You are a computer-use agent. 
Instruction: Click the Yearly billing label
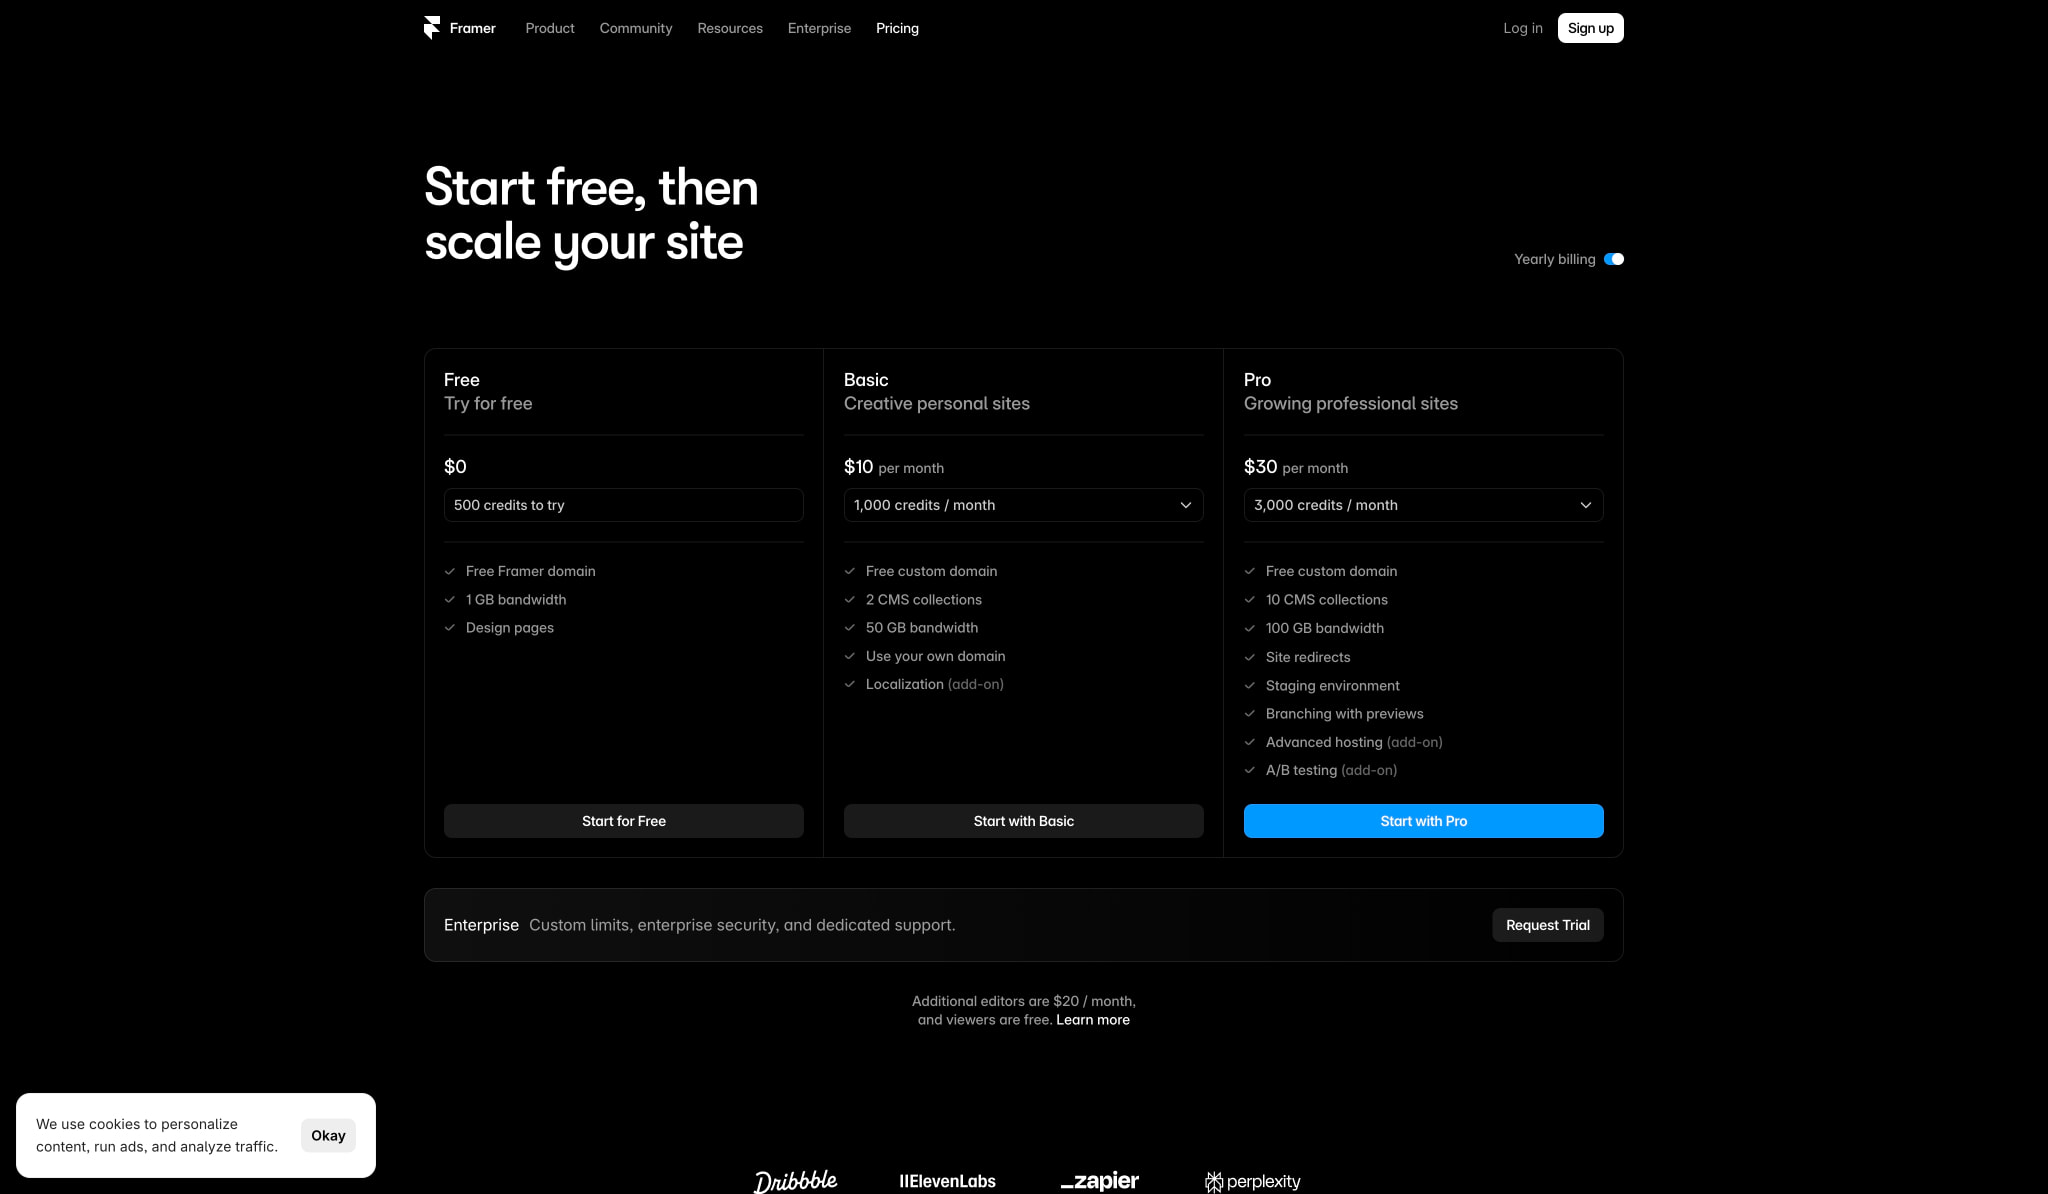[1554, 259]
